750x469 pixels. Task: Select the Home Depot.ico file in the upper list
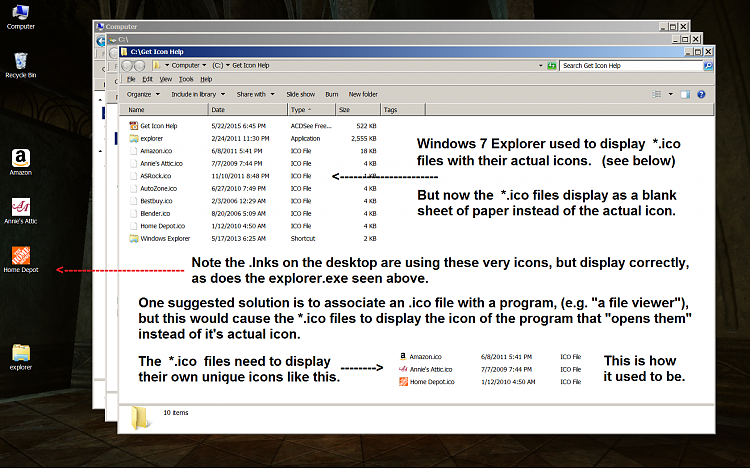tap(163, 226)
